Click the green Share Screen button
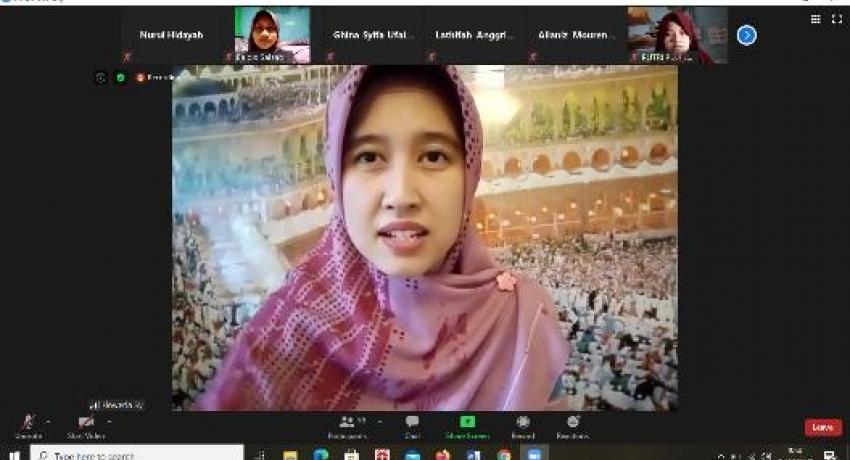This screenshot has height=460, width=850. (x=467, y=426)
